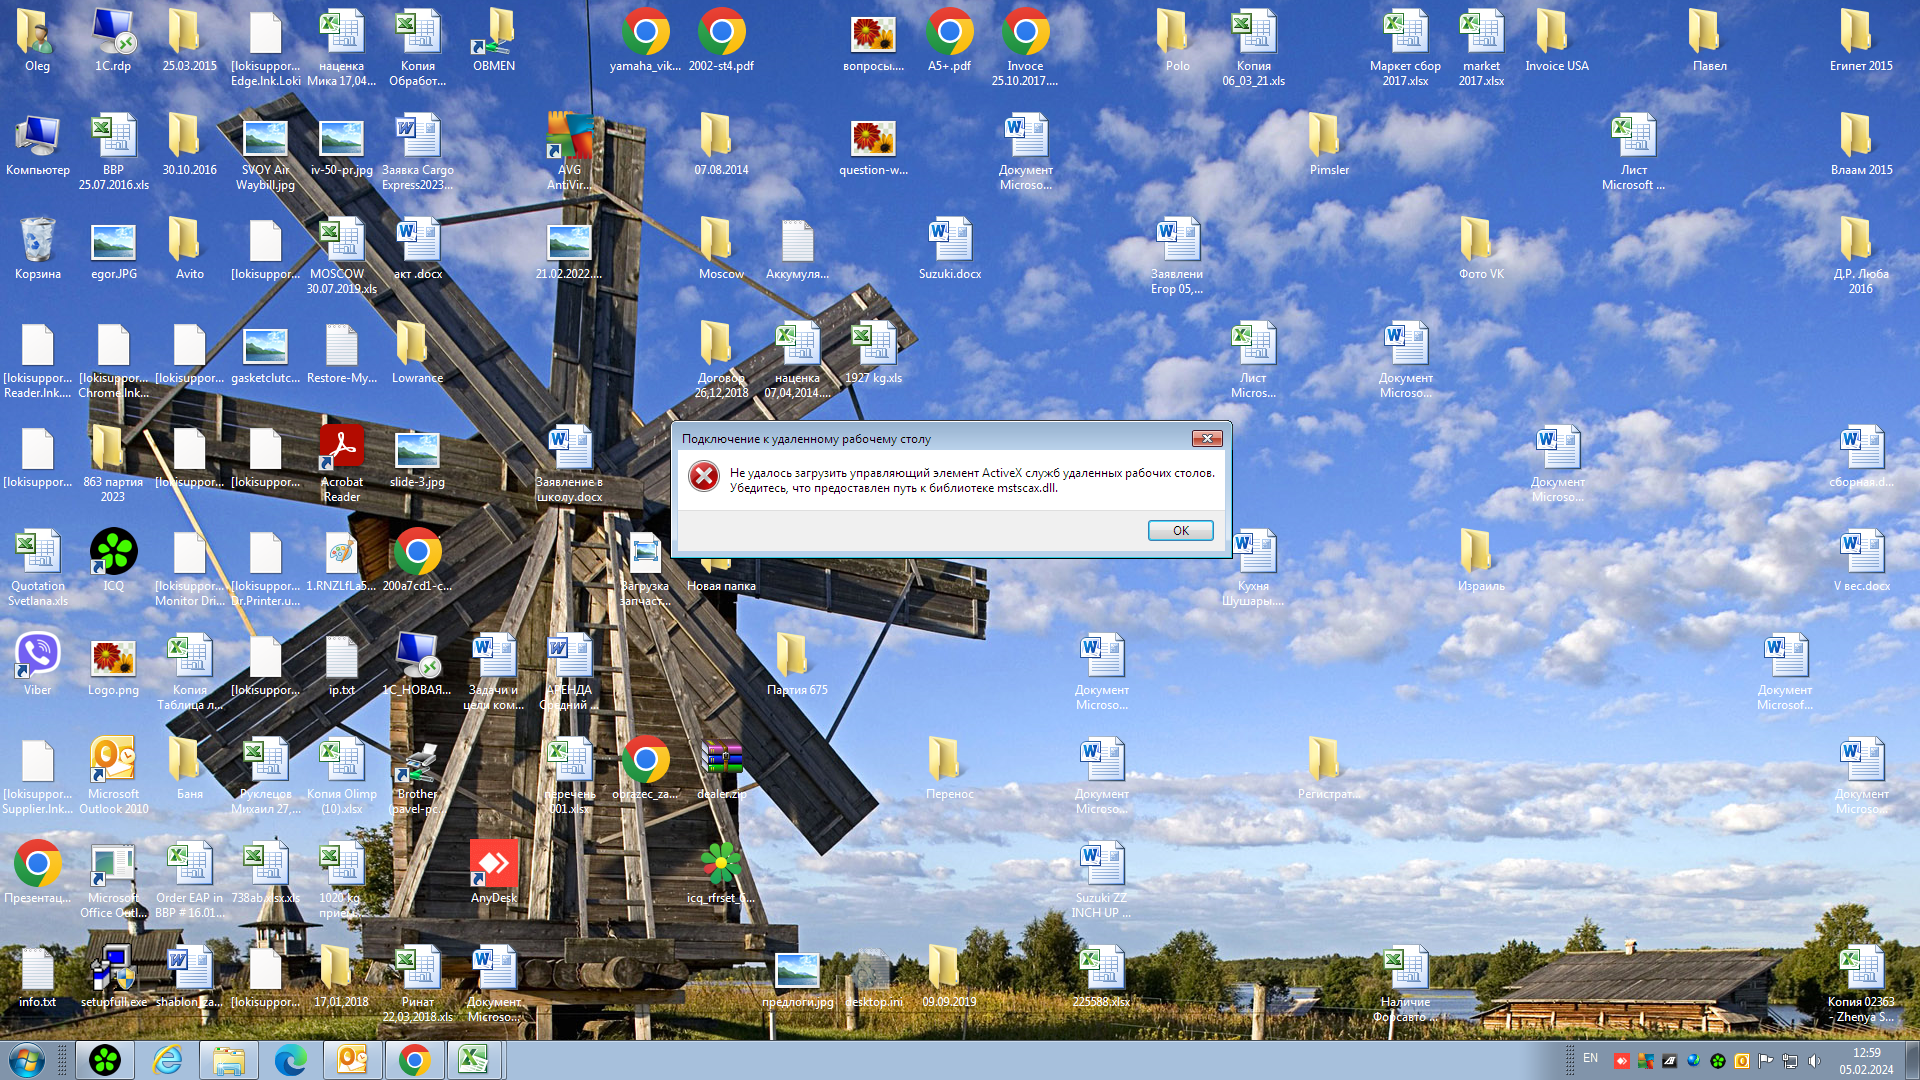
Task: Open Windows Explorer from the taskbar
Action: click(229, 1060)
